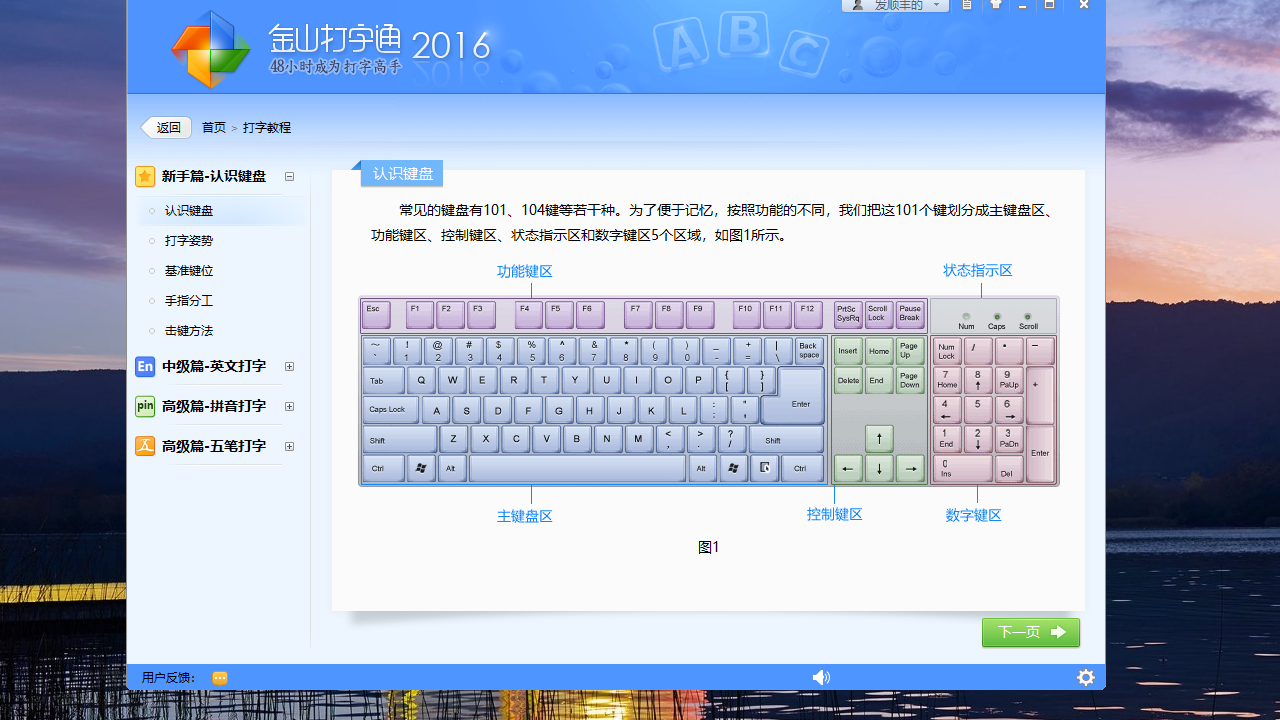Click the user avatar in the title bar
Image resolution: width=1280 pixels, height=720 pixels.
pyautogui.click(x=857, y=5)
